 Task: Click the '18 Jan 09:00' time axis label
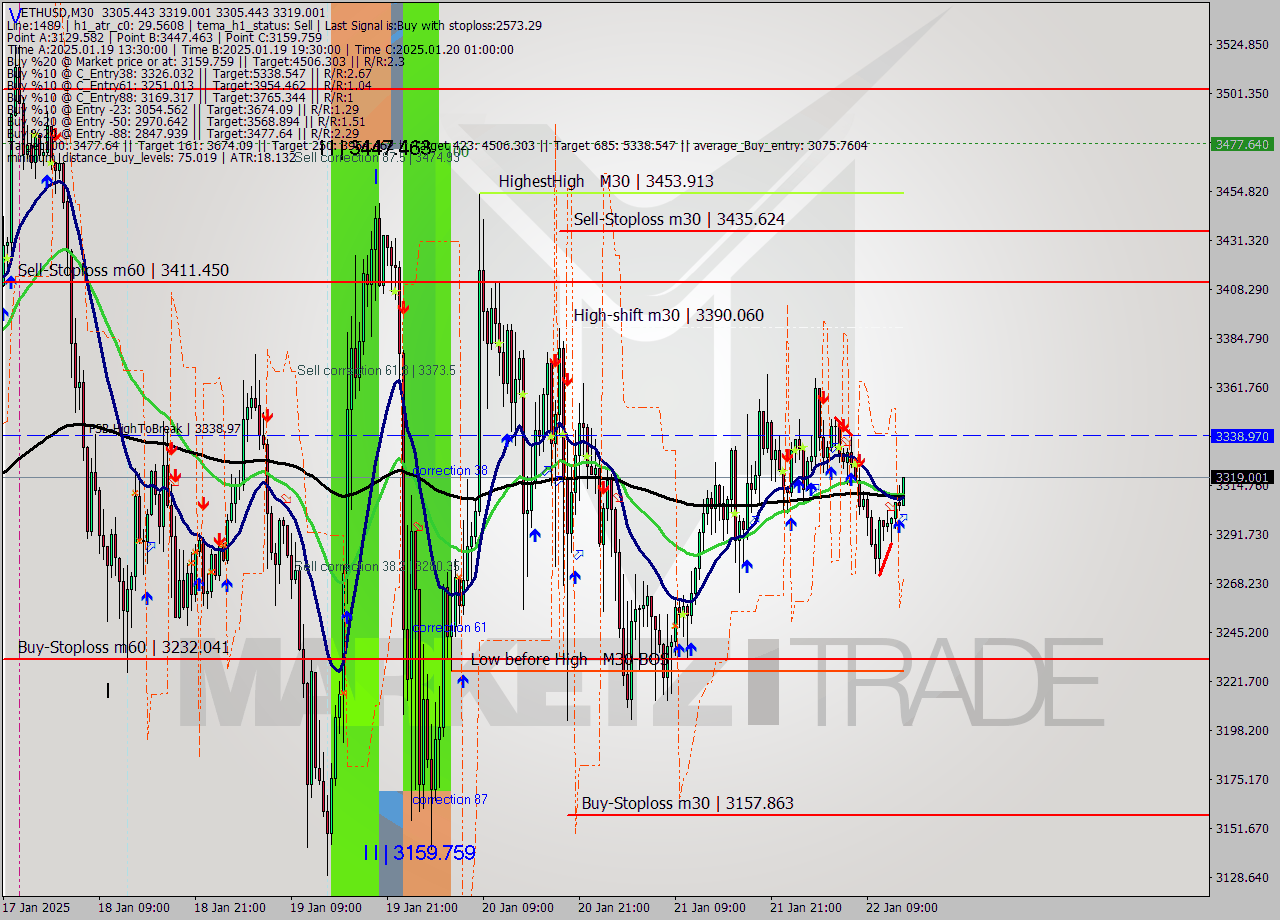click(x=134, y=908)
